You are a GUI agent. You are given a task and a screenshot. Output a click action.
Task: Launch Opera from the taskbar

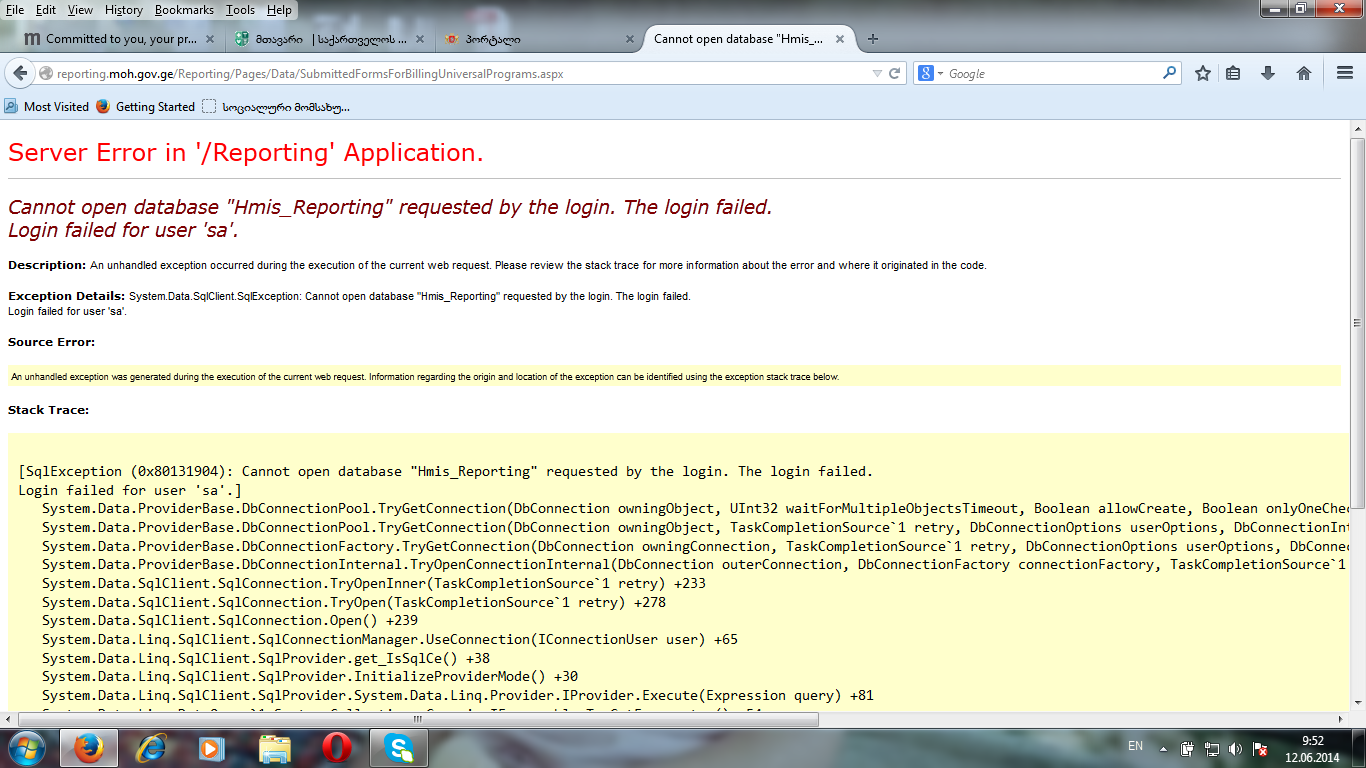coord(336,747)
